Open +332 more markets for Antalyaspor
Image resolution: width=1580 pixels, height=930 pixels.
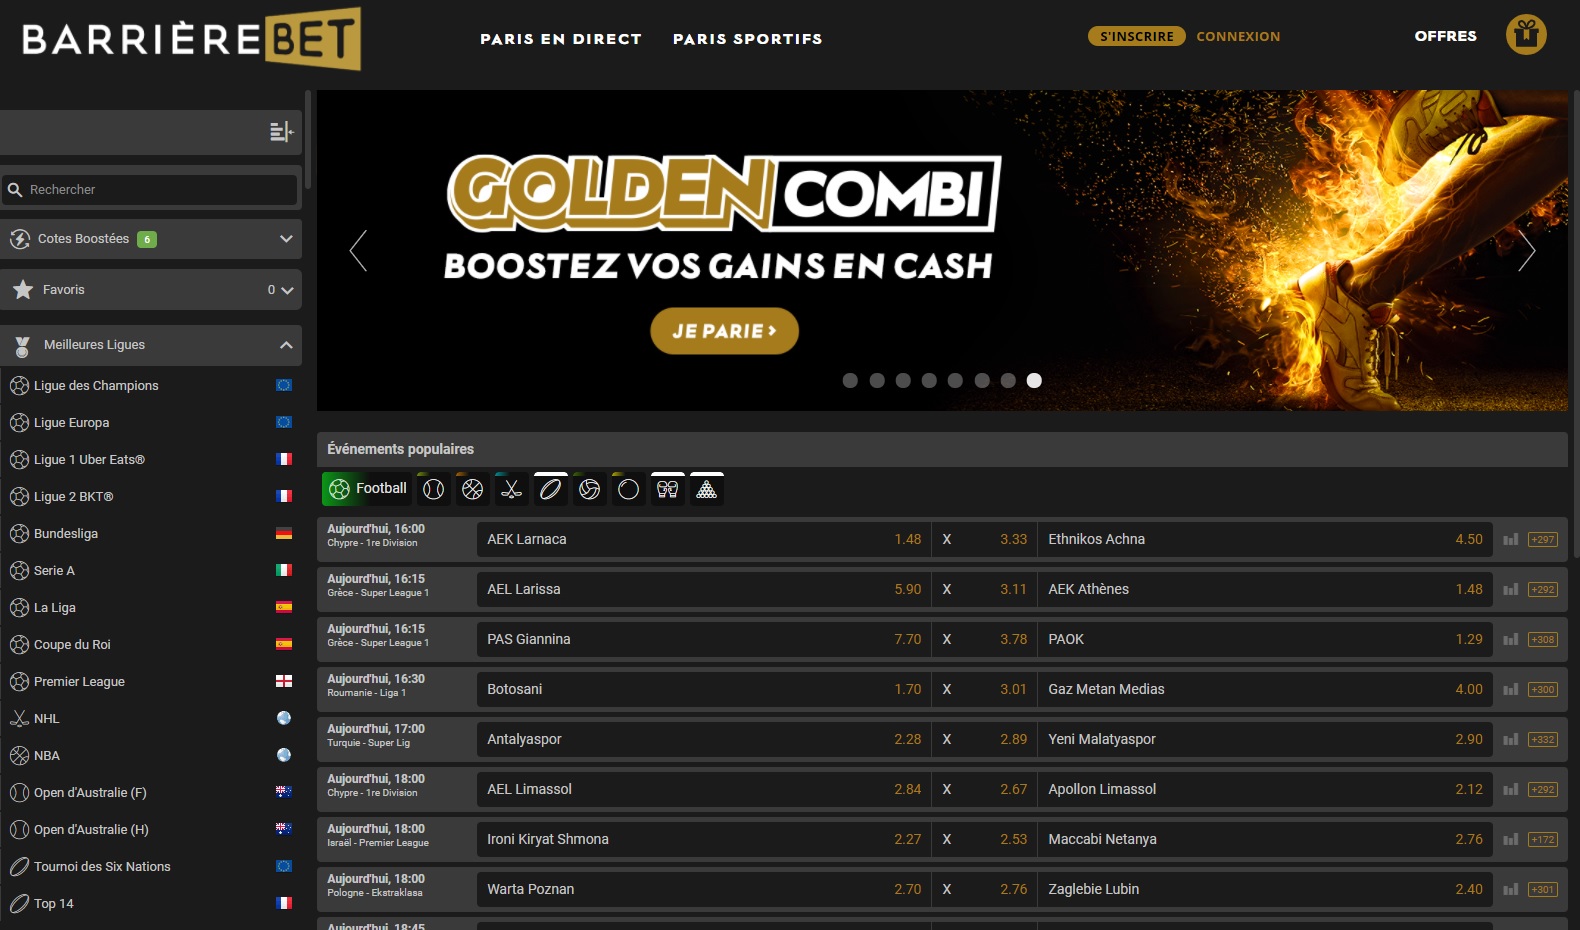[1543, 739]
